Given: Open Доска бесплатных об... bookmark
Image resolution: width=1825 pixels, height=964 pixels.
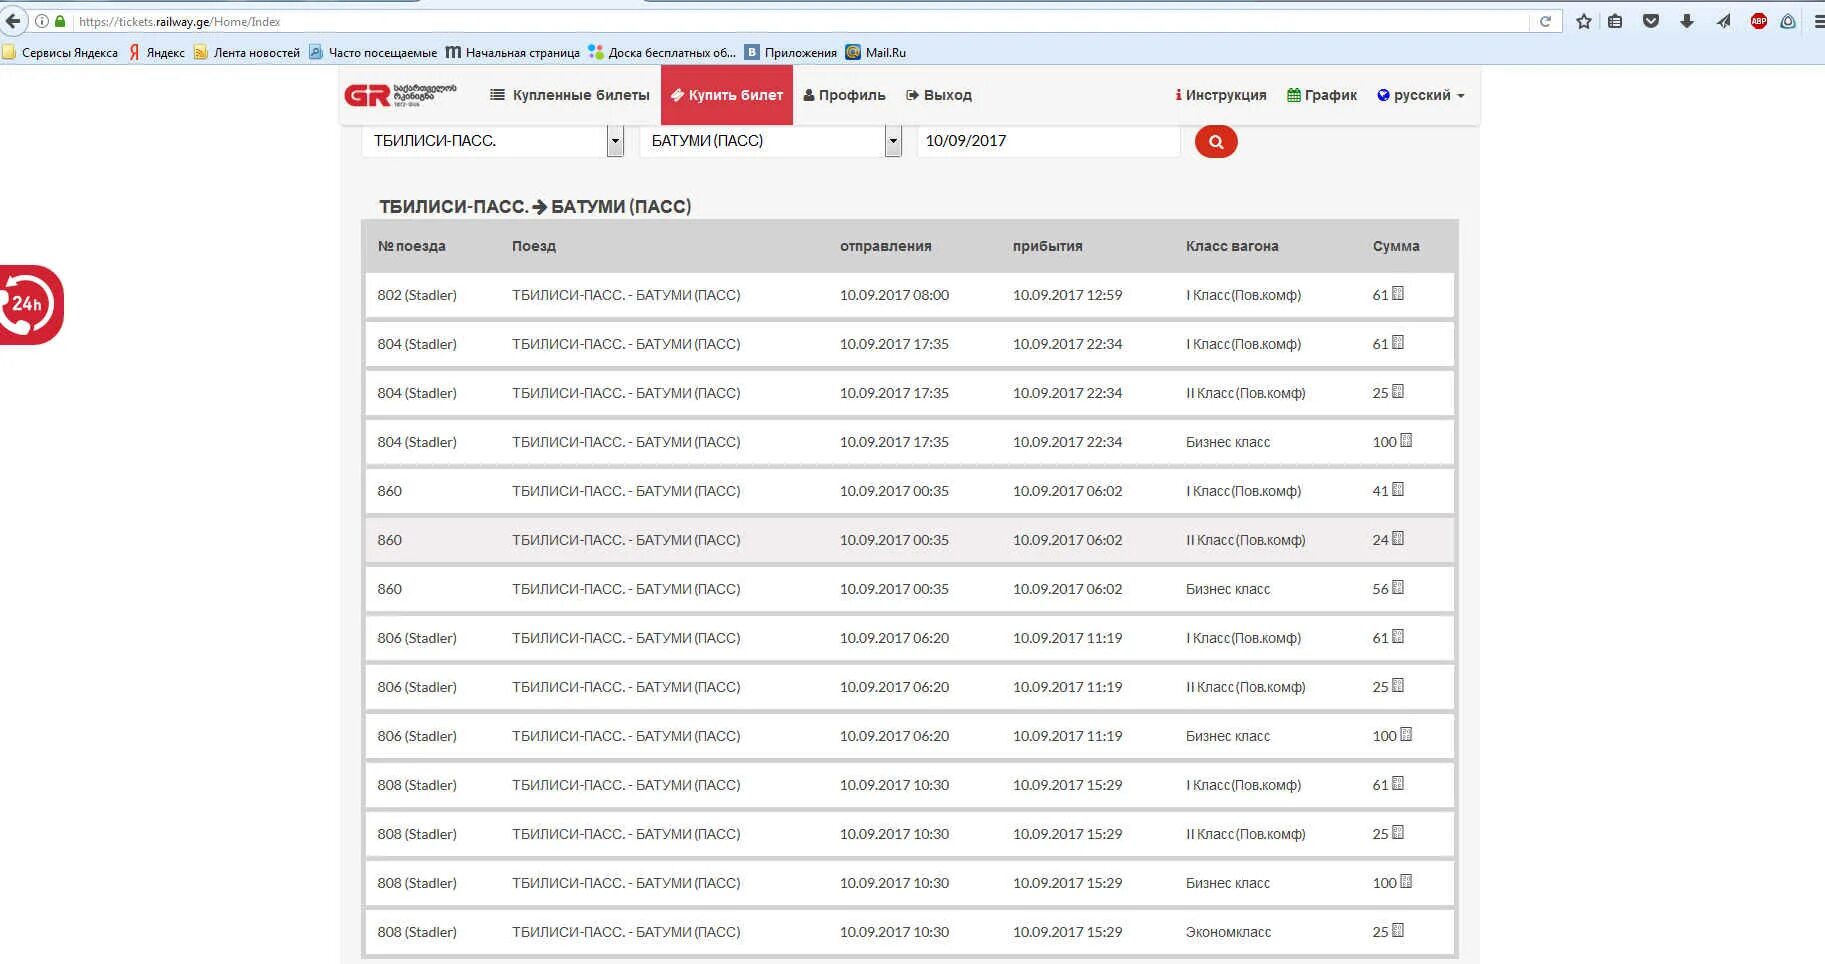Looking at the screenshot, I should [662, 52].
